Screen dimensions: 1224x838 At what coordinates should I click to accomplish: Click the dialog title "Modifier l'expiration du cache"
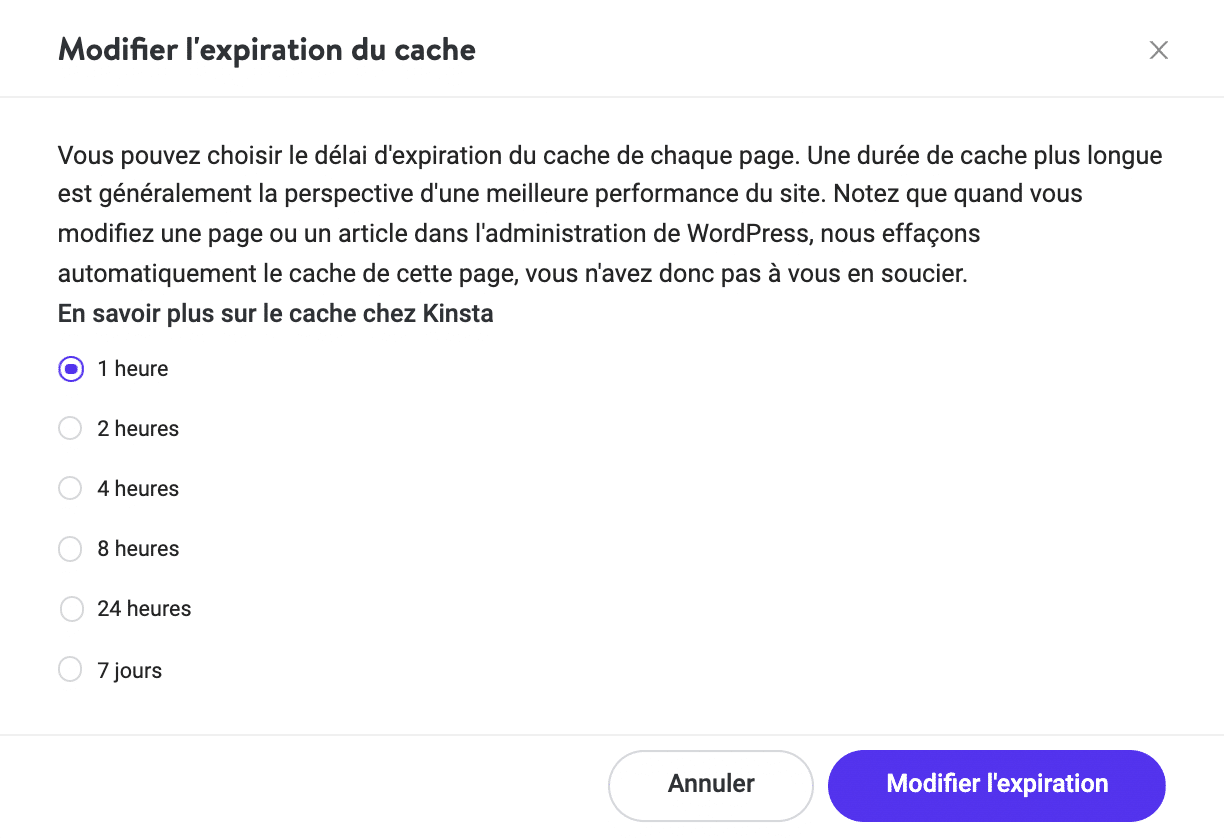[267, 49]
